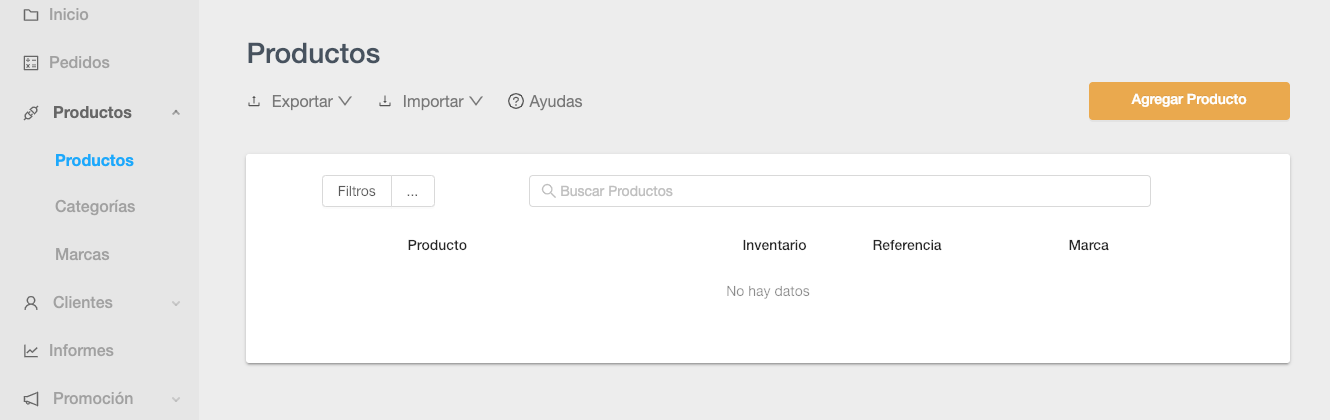Click the Importar download icon
This screenshot has width=1330, height=420.
point(385,101)
